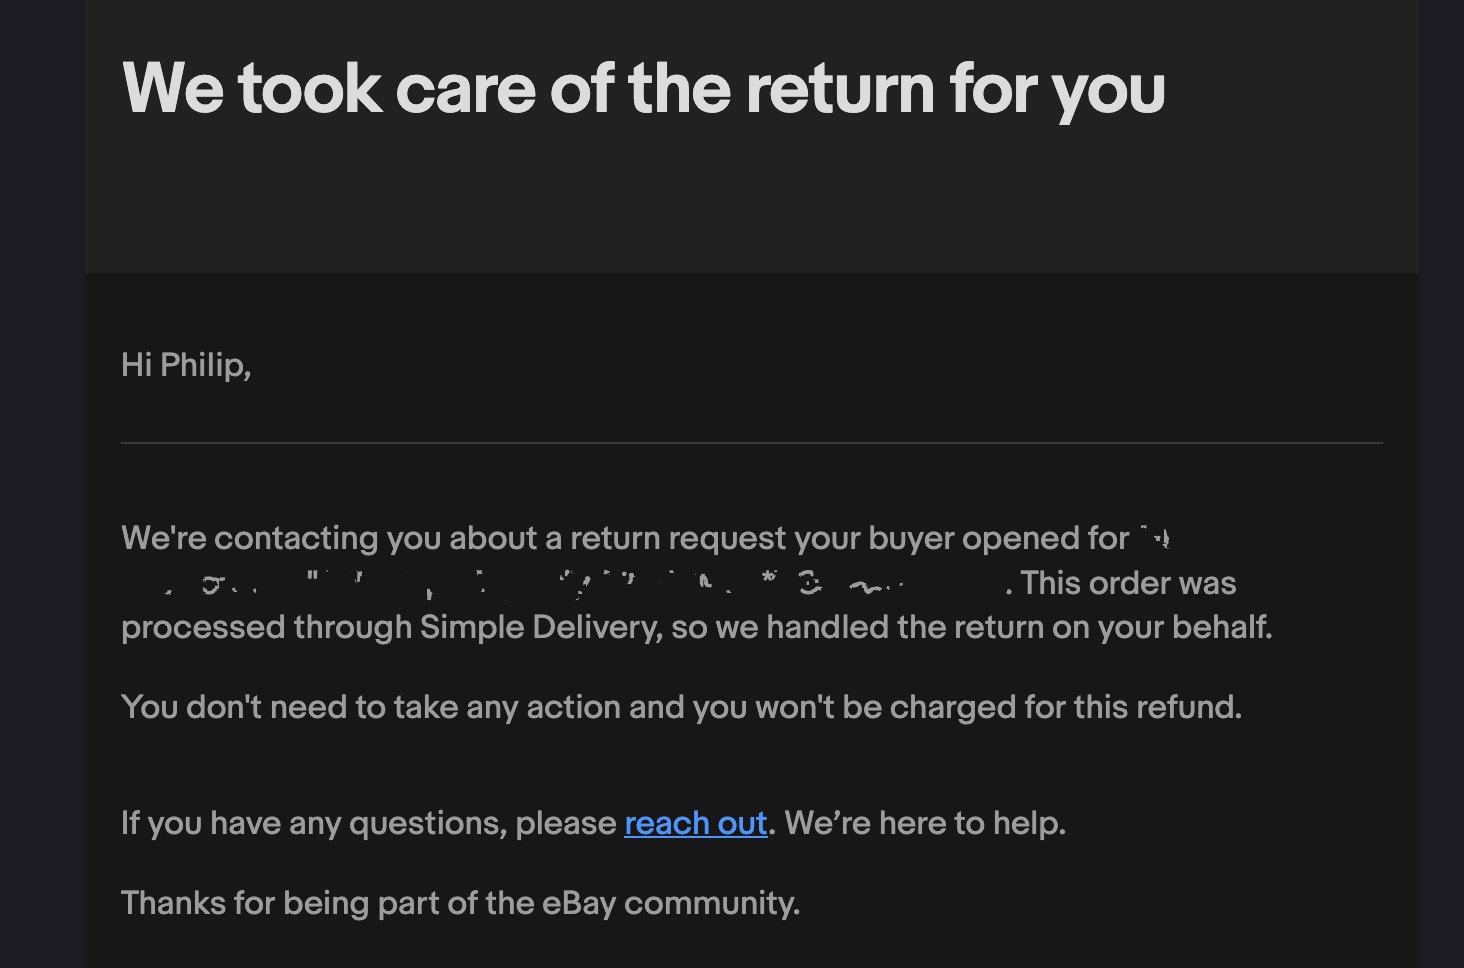Click the "reach out" hyperlink
Viewport: 1464px width, 968px height.
(695, 823)
